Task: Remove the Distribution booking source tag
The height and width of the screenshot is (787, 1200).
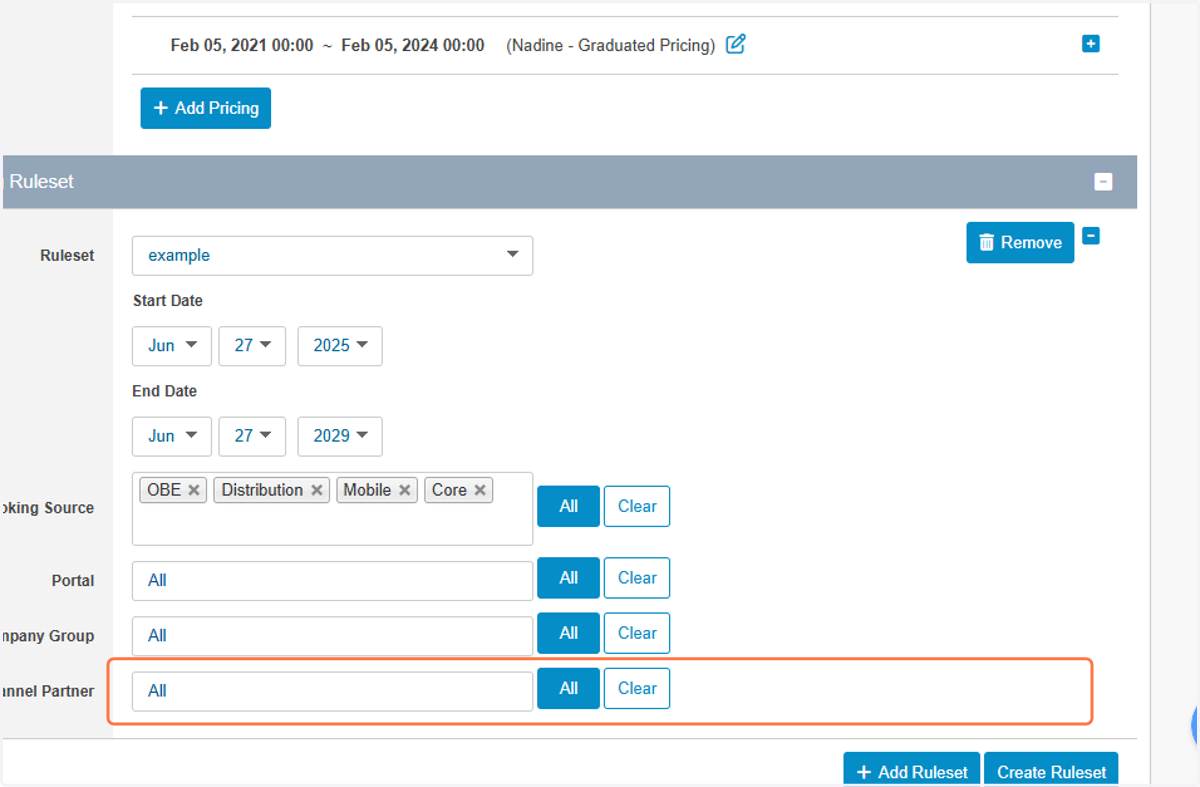Action: (316, 490)
